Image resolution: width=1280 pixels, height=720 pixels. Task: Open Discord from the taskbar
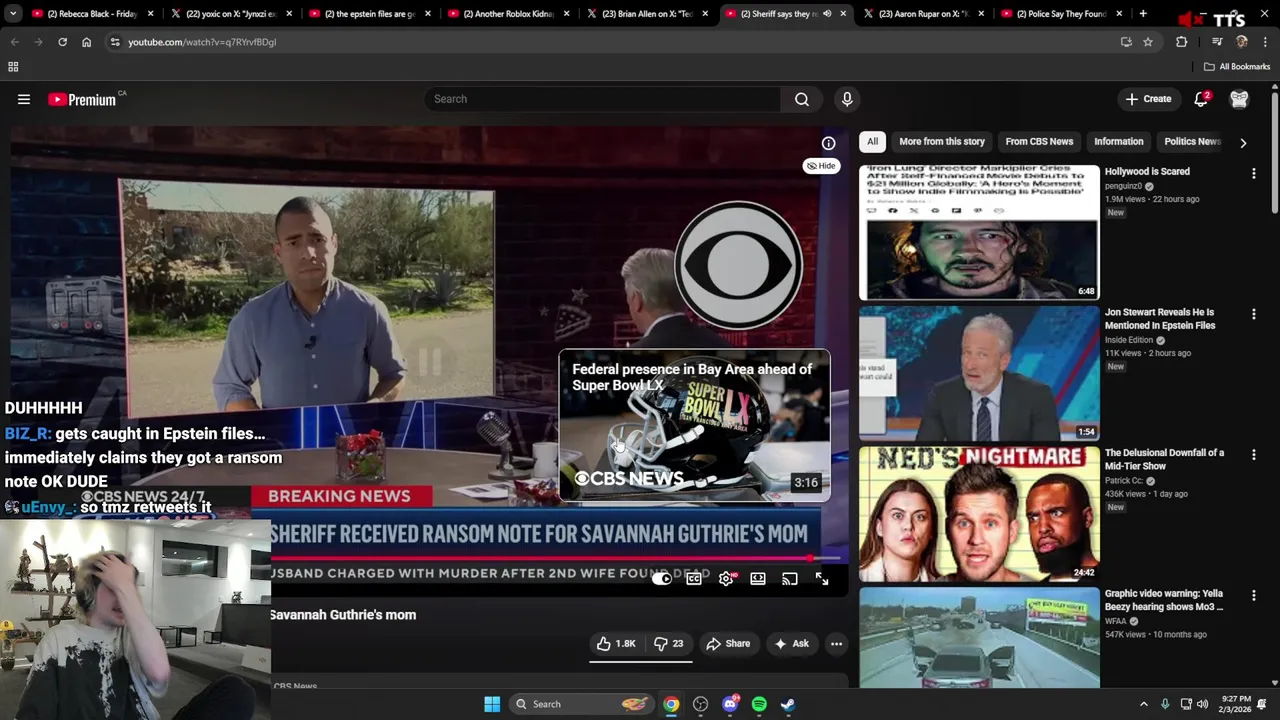[730, 704]
